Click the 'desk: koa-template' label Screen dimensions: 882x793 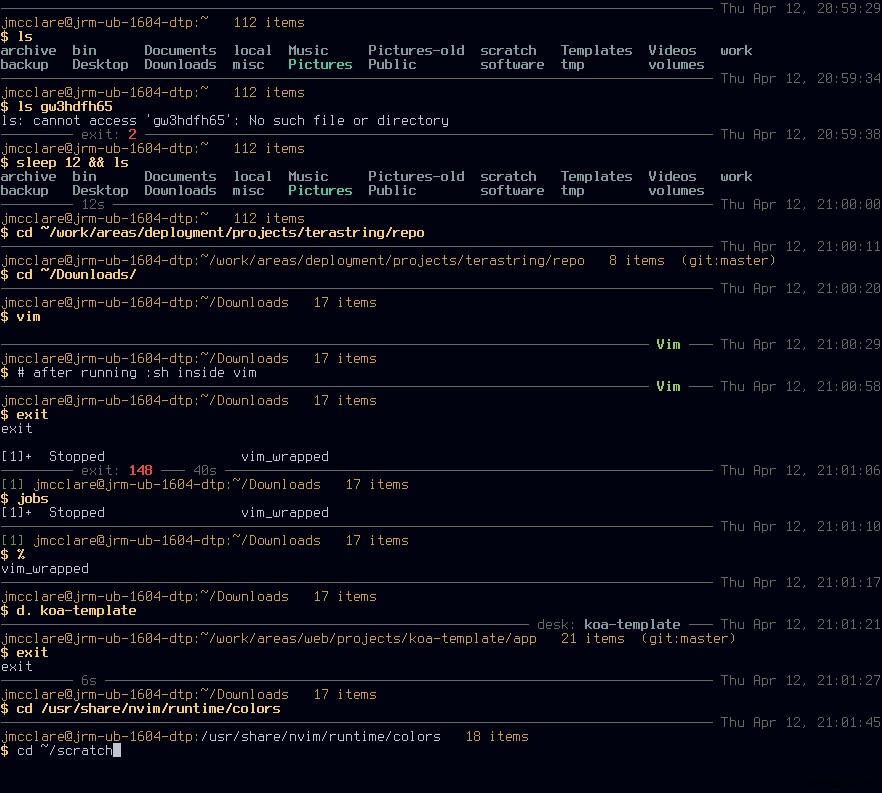click(609, 624)
